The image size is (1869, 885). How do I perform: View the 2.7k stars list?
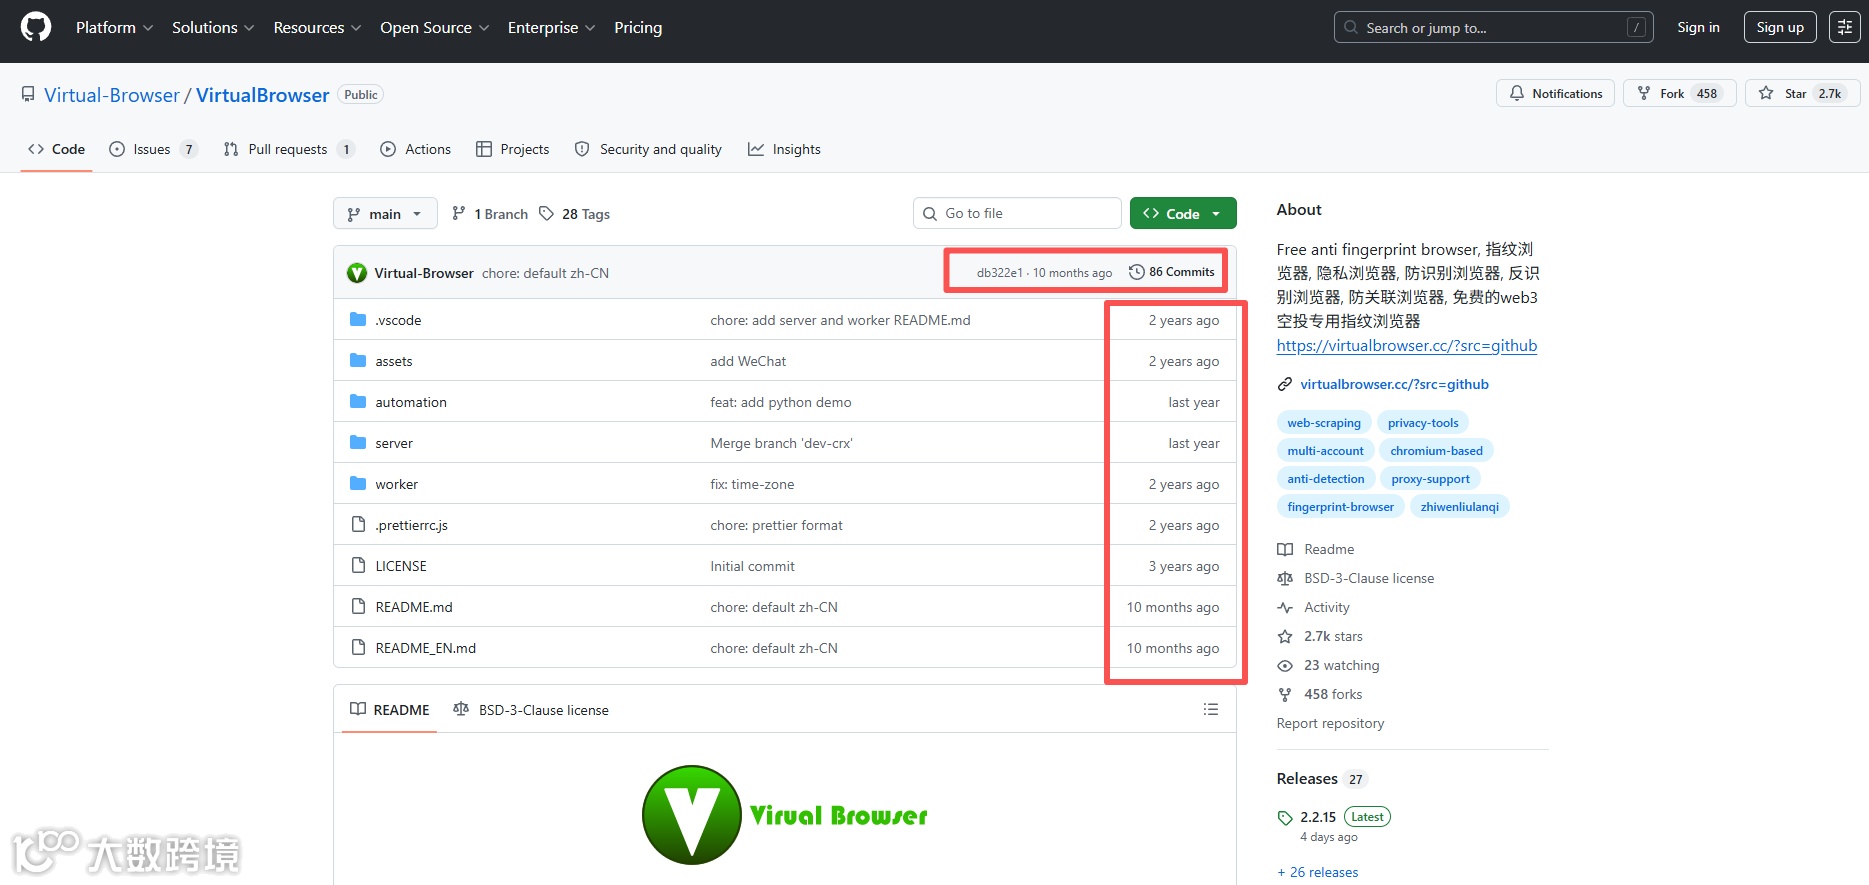coord(1320,636)
